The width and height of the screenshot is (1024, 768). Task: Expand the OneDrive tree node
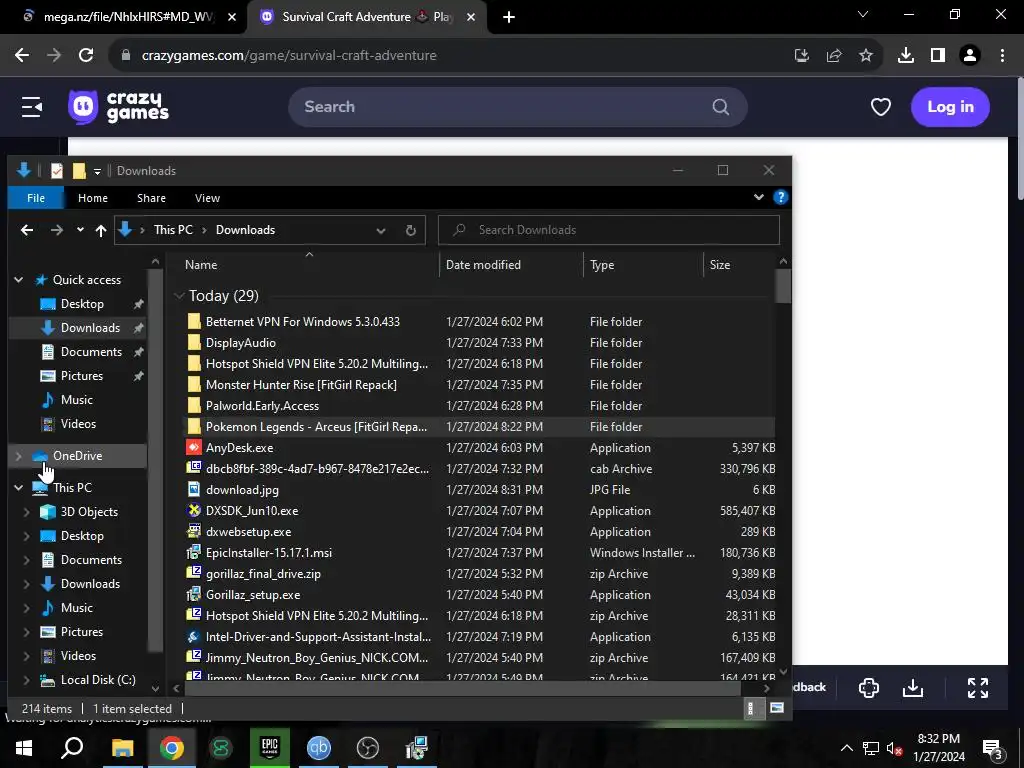pos(19,456)
